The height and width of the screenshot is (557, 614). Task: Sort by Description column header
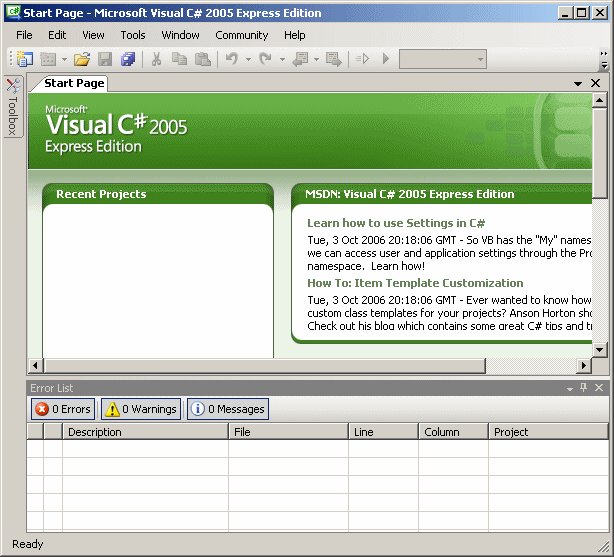(146, 432)
